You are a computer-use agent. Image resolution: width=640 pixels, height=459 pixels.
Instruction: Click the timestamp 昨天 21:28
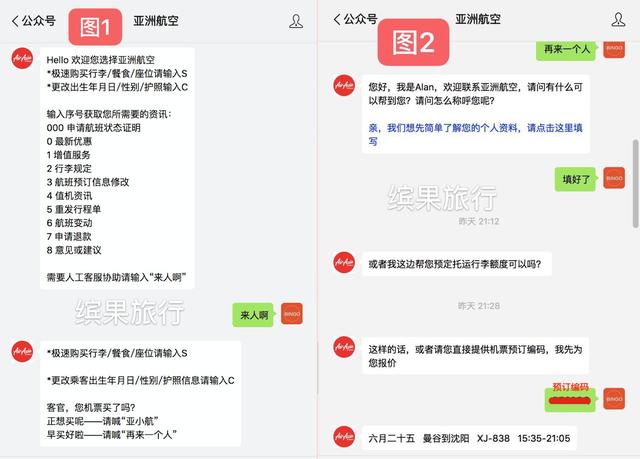pos(479,306)
